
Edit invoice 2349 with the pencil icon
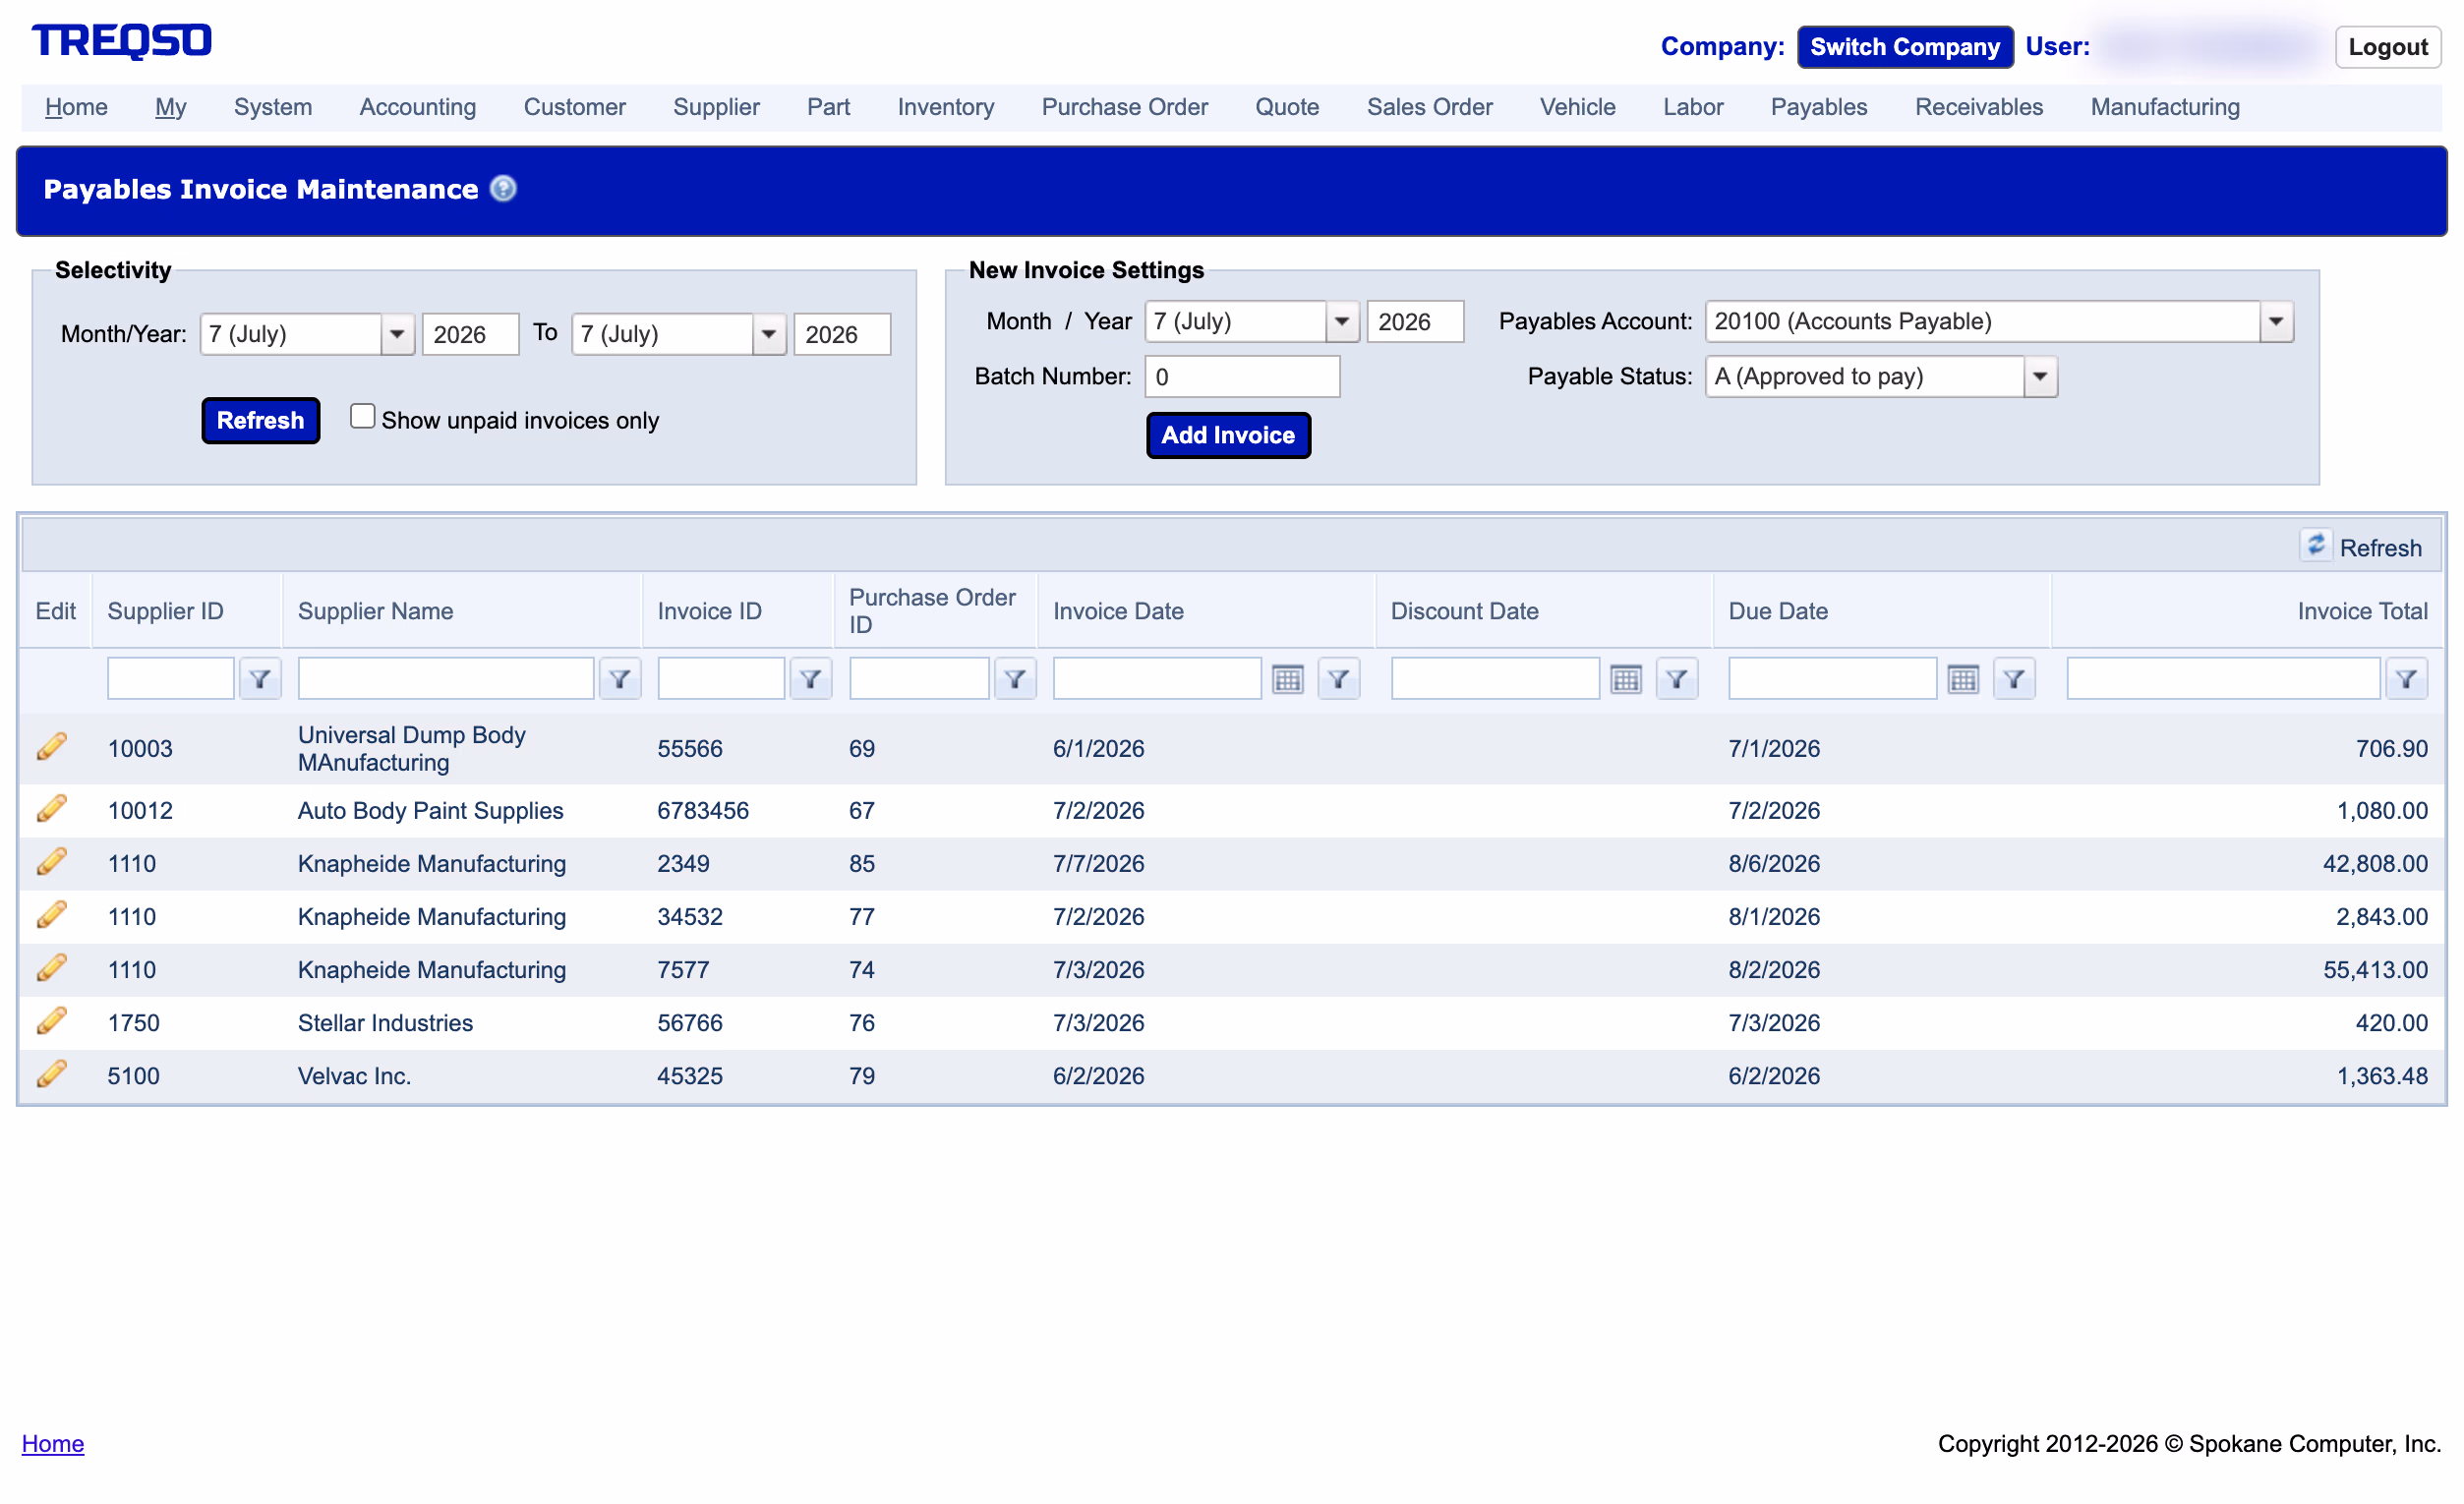click(x=52, y=861)
